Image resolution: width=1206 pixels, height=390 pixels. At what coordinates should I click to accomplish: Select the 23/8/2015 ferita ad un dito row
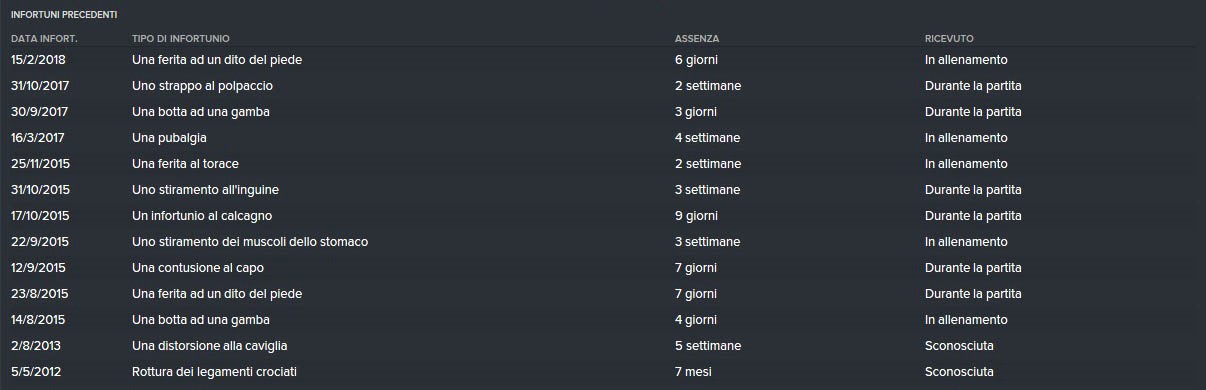pos(603,294)
